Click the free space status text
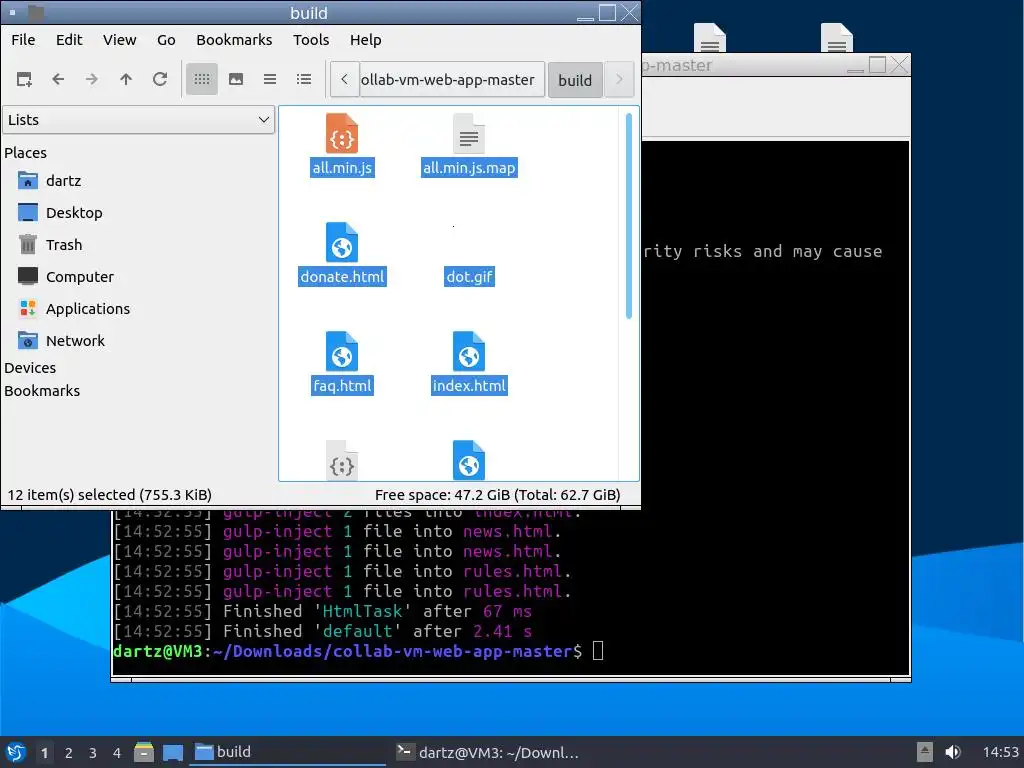The height and width of the screenshot is (768, 1024). 498,495
